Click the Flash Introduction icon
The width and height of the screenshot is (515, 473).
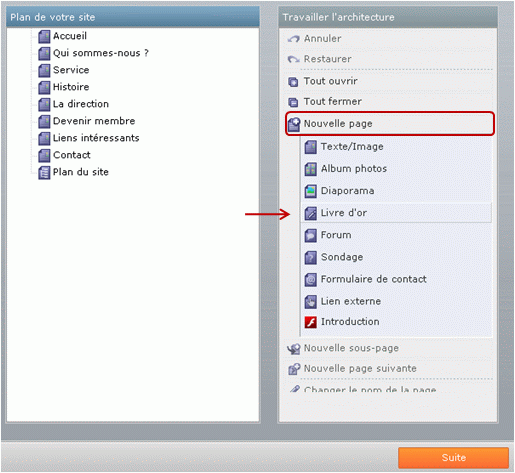pos(311,322)
